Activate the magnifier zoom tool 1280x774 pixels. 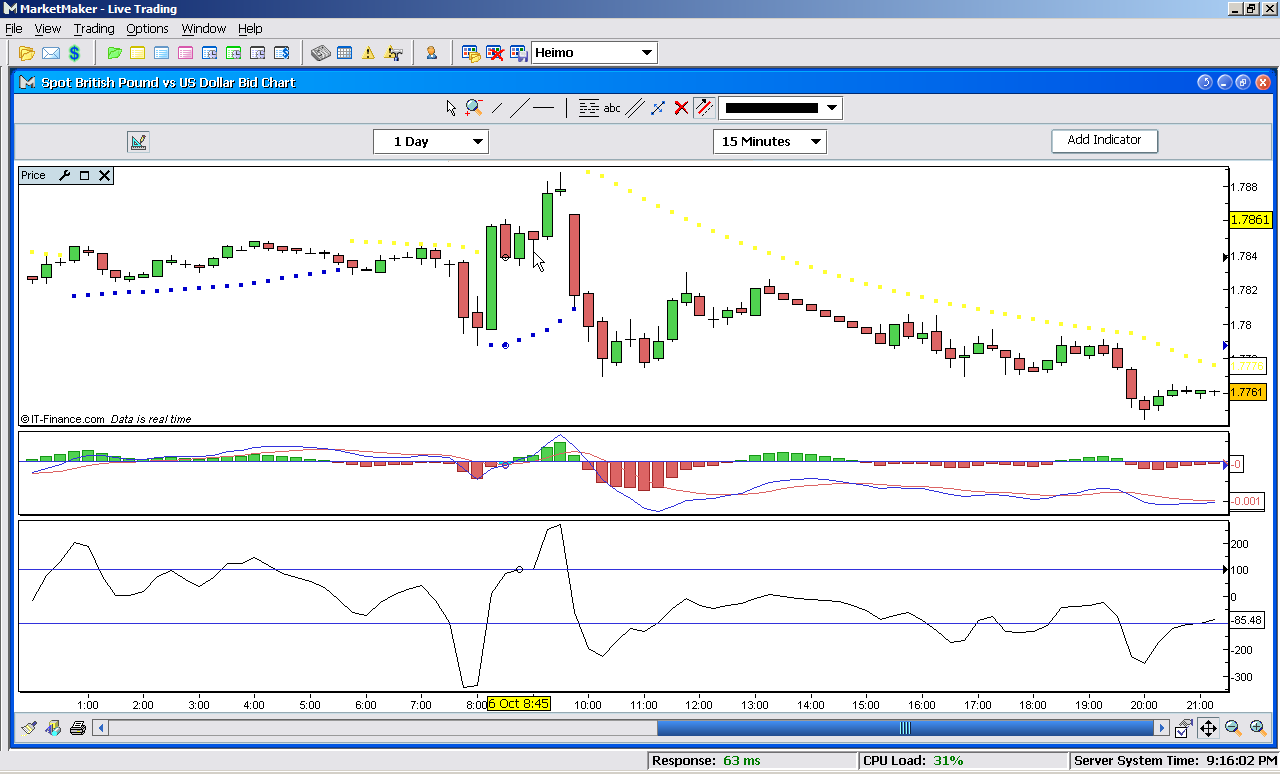[x=473, y=108]
